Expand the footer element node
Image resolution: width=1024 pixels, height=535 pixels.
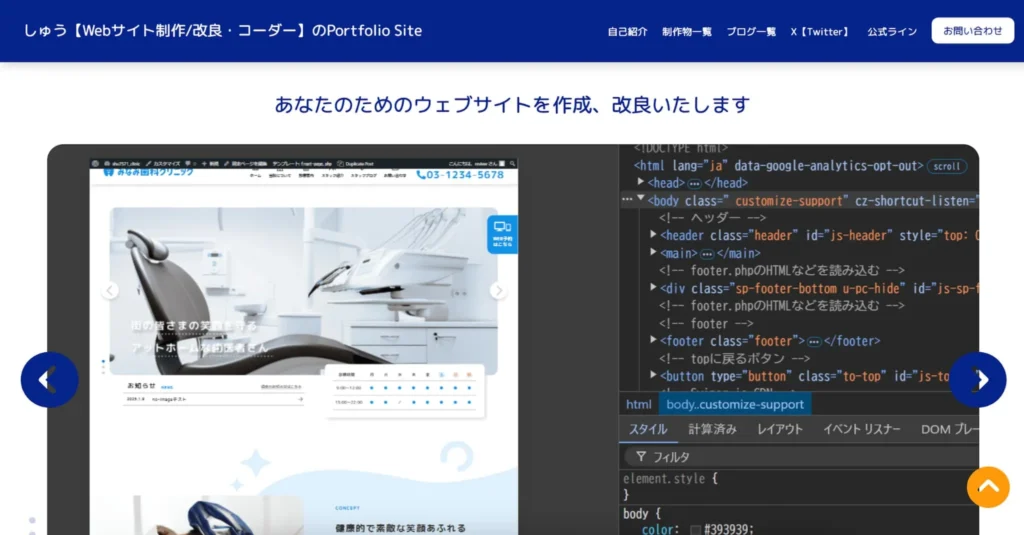point(653,341)
